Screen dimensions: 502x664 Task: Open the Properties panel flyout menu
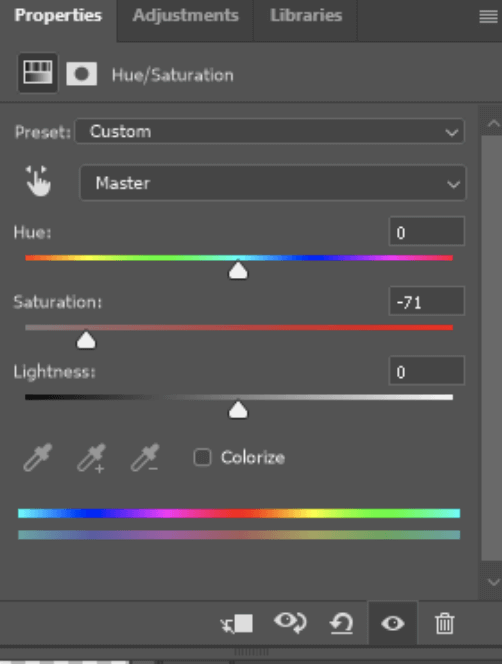[x=488, y=17]
